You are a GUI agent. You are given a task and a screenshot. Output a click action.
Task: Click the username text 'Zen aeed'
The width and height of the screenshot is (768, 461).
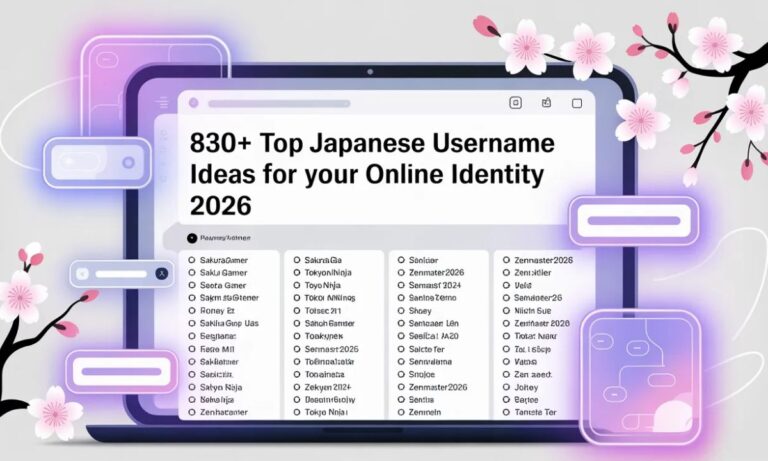click(x=533, y=374)
